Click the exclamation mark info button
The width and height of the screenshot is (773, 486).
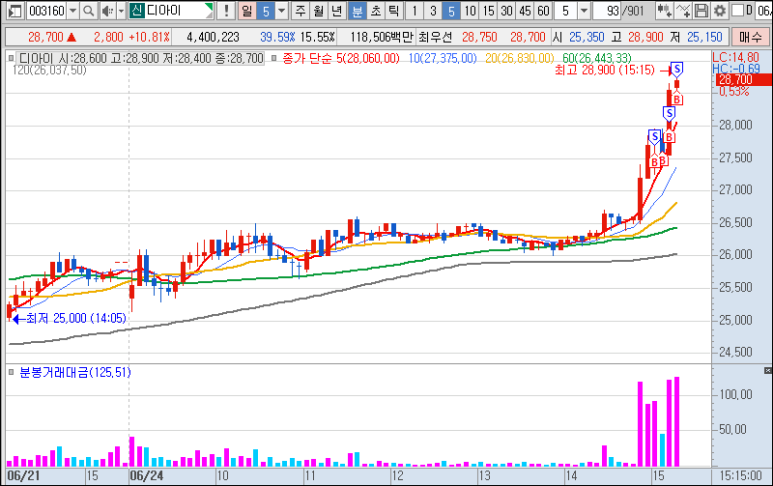(x=226, y=10)
